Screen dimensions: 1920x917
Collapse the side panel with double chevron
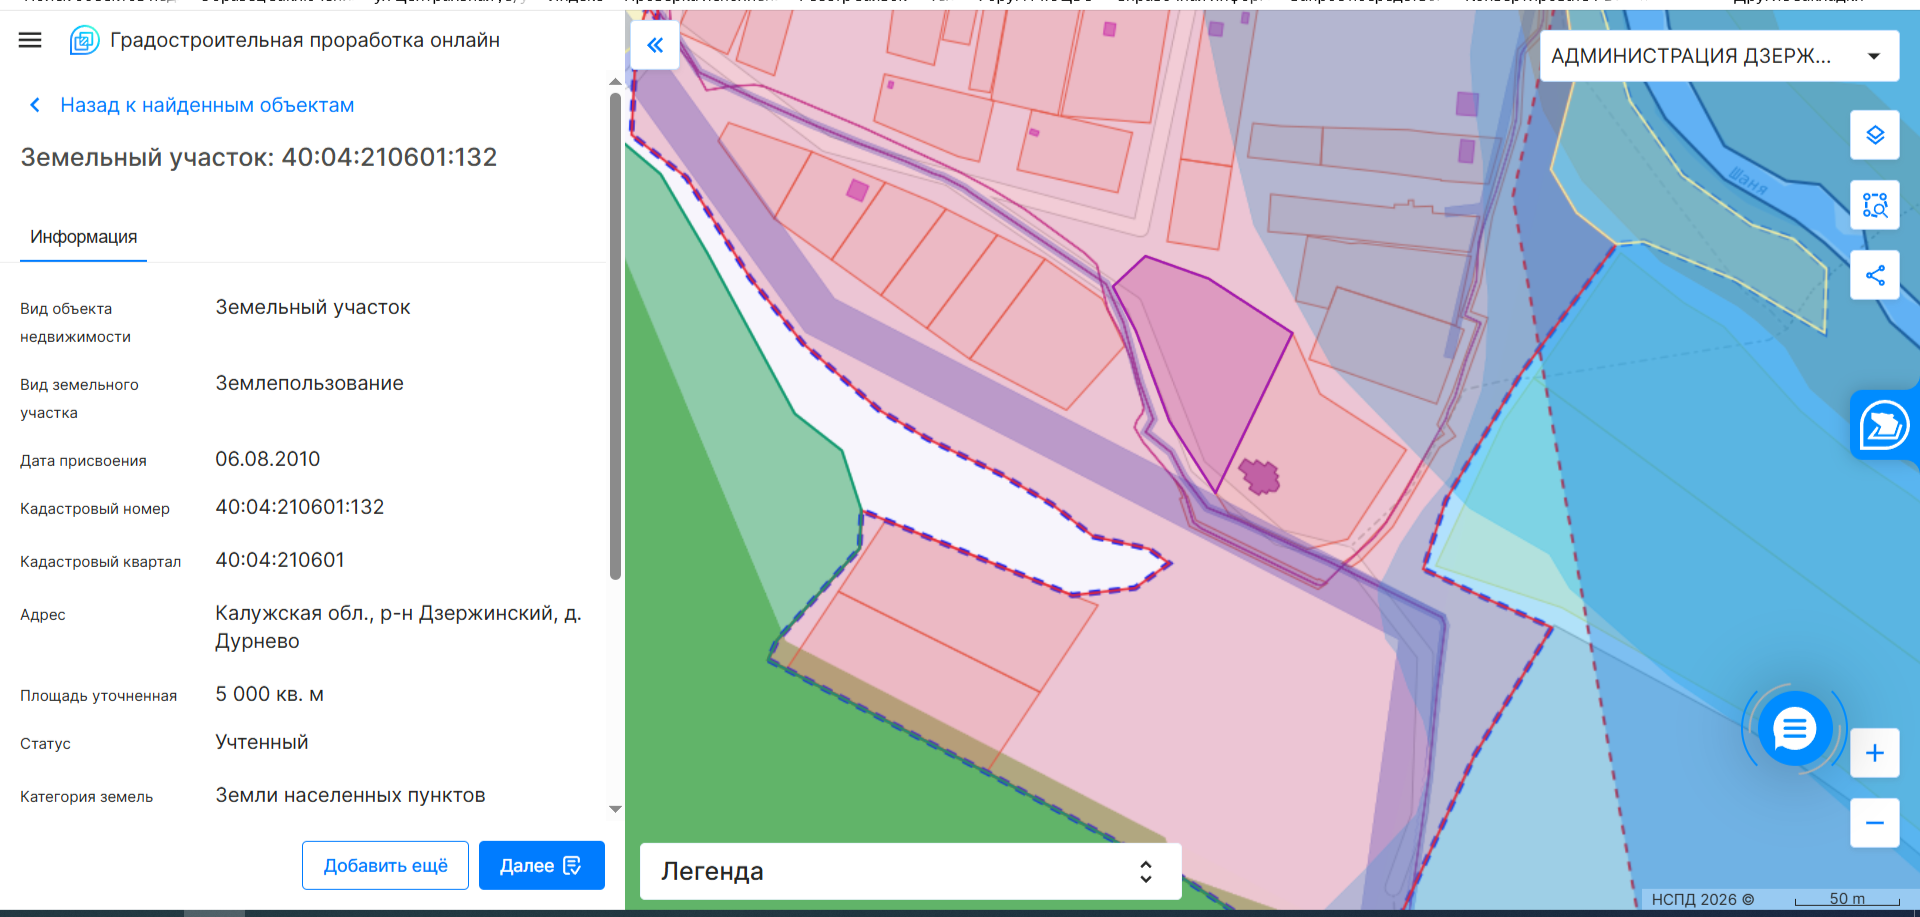(655, 45)
